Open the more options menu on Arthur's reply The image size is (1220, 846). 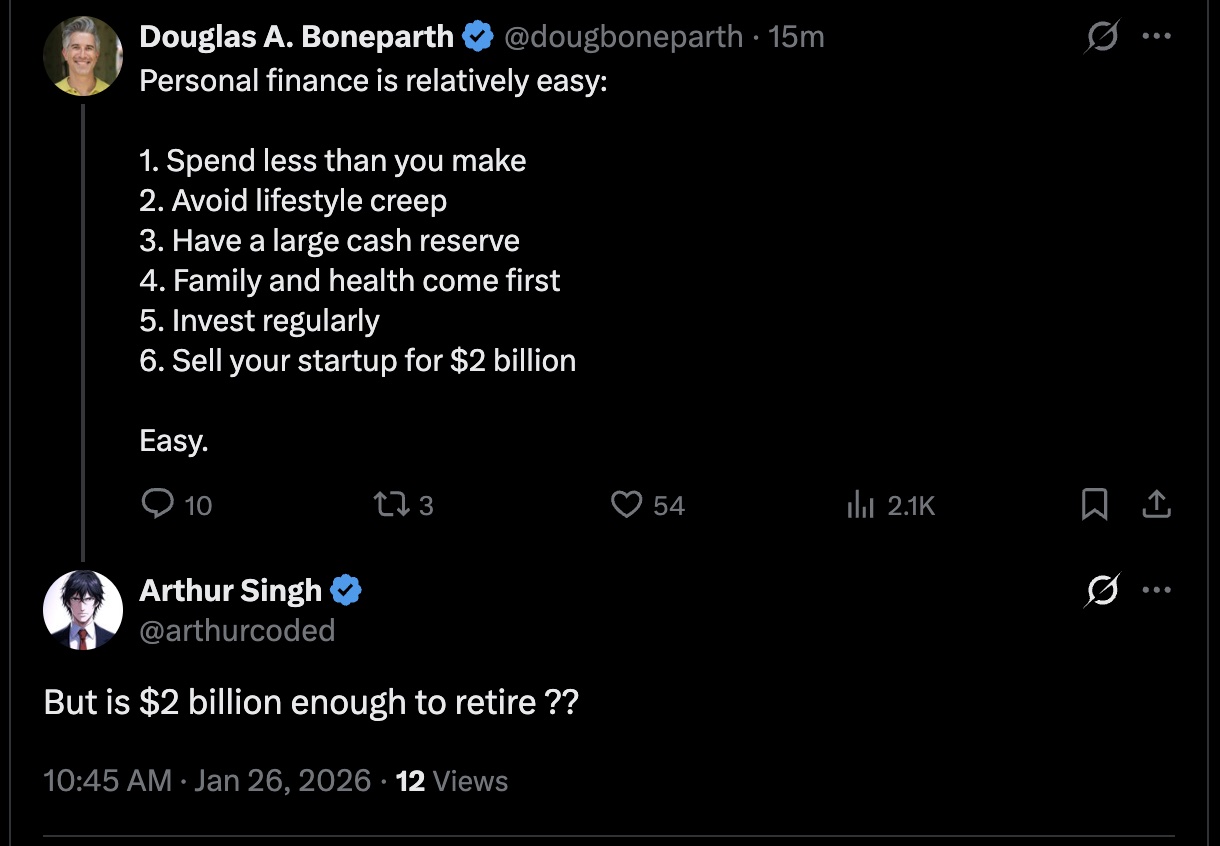[1156, 591]
